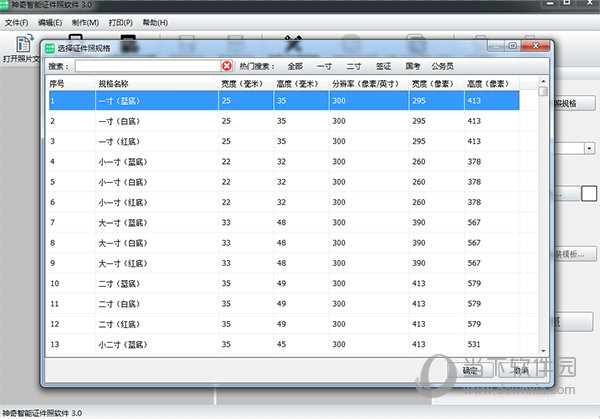Screen dimensions: 600x419
Task: Click the 取消 button
Action: 521,370
